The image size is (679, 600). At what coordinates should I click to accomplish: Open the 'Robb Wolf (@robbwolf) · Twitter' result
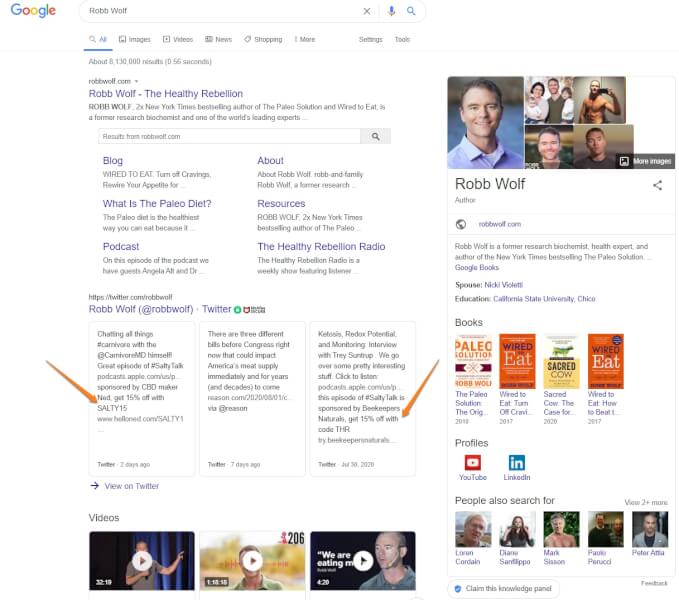point(160,309)
